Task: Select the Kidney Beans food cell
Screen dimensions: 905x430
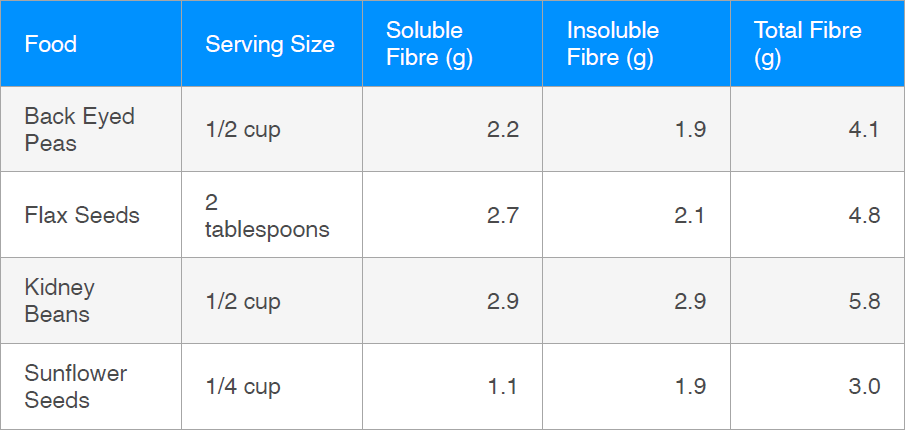Action: 91,301
